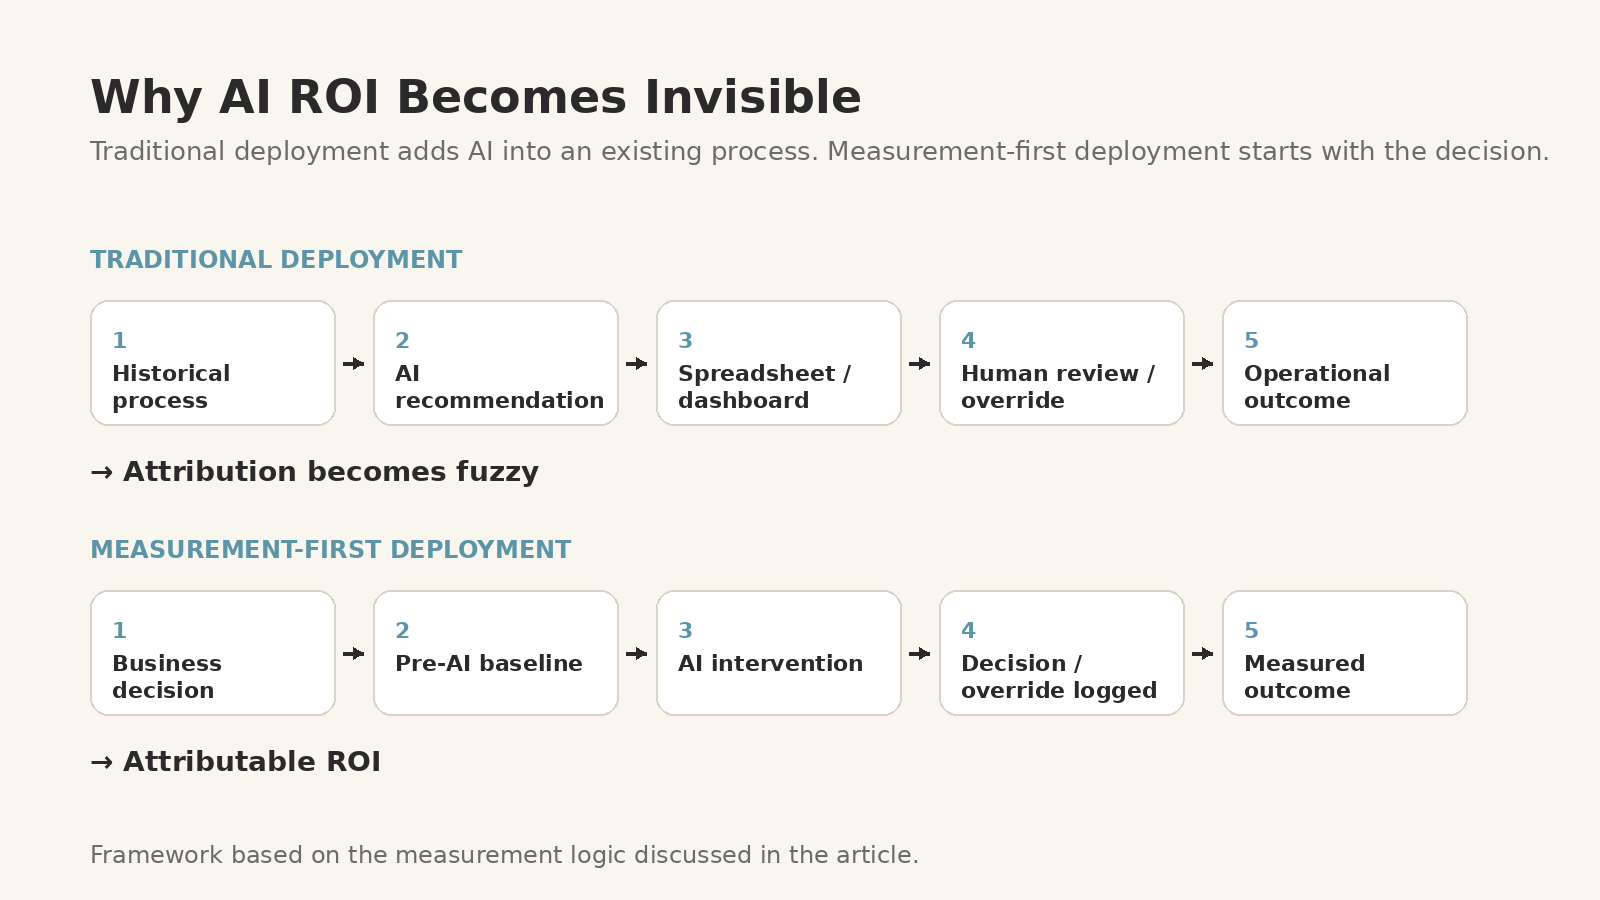Screen dimensions: 1600x900
Task: Select the AI recommendation step box
Action: 496,363
